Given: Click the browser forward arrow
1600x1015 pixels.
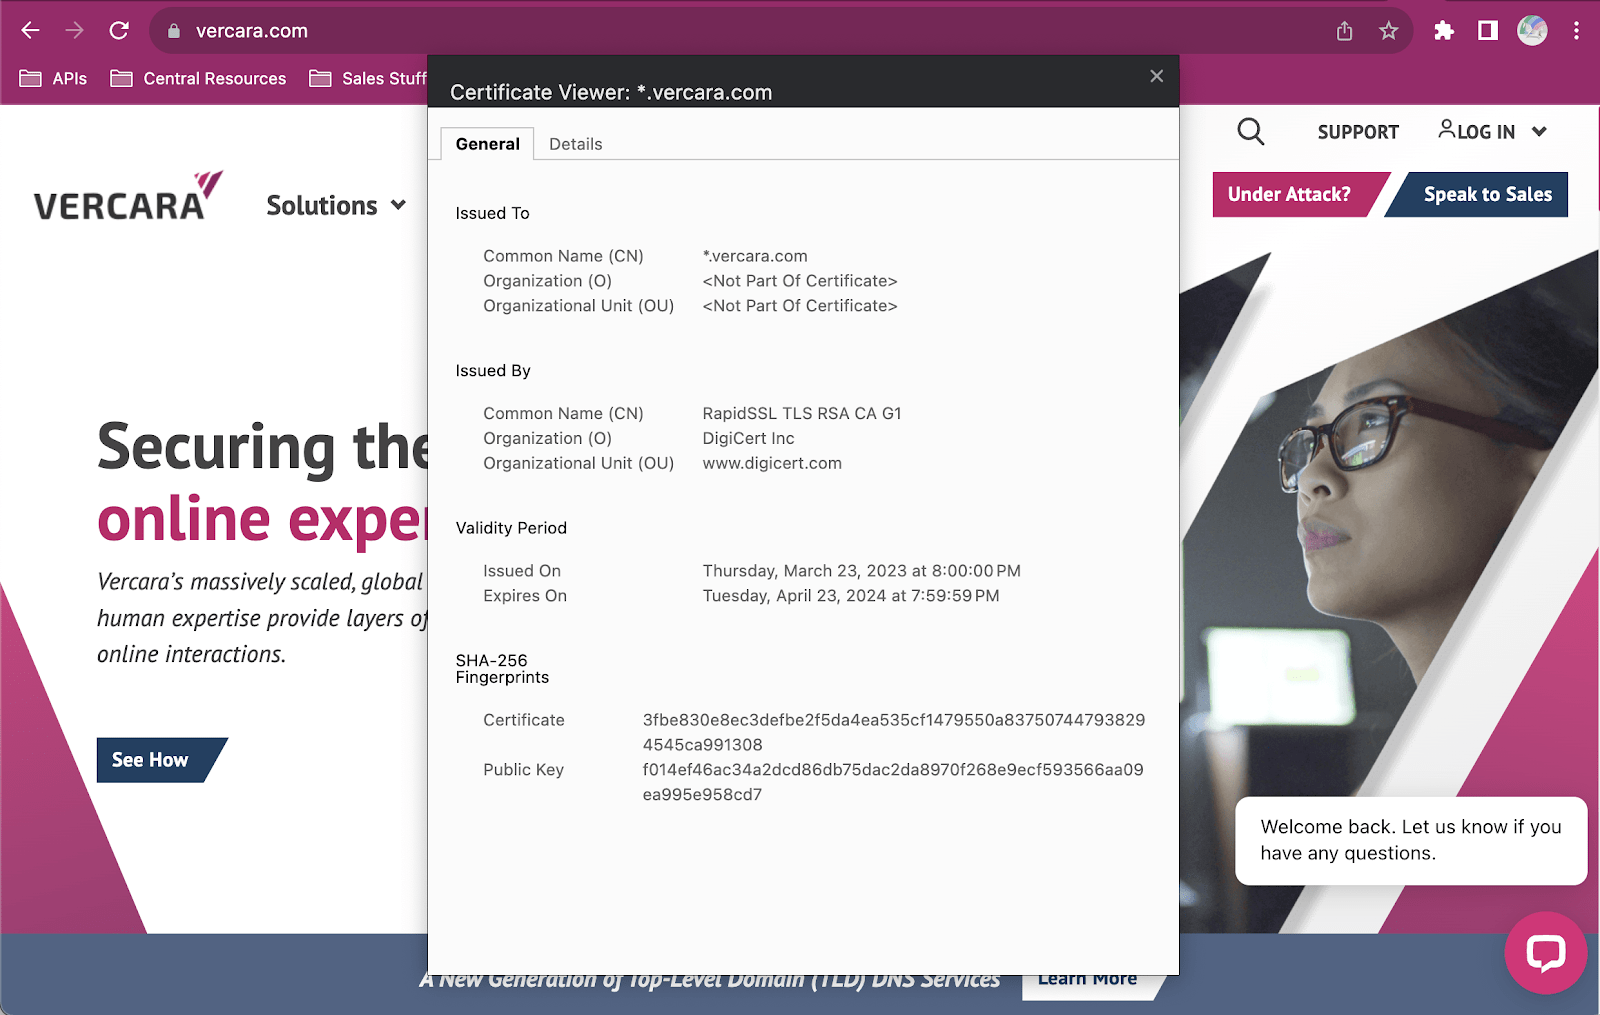Looking at the screenshot, I should 75,31.
